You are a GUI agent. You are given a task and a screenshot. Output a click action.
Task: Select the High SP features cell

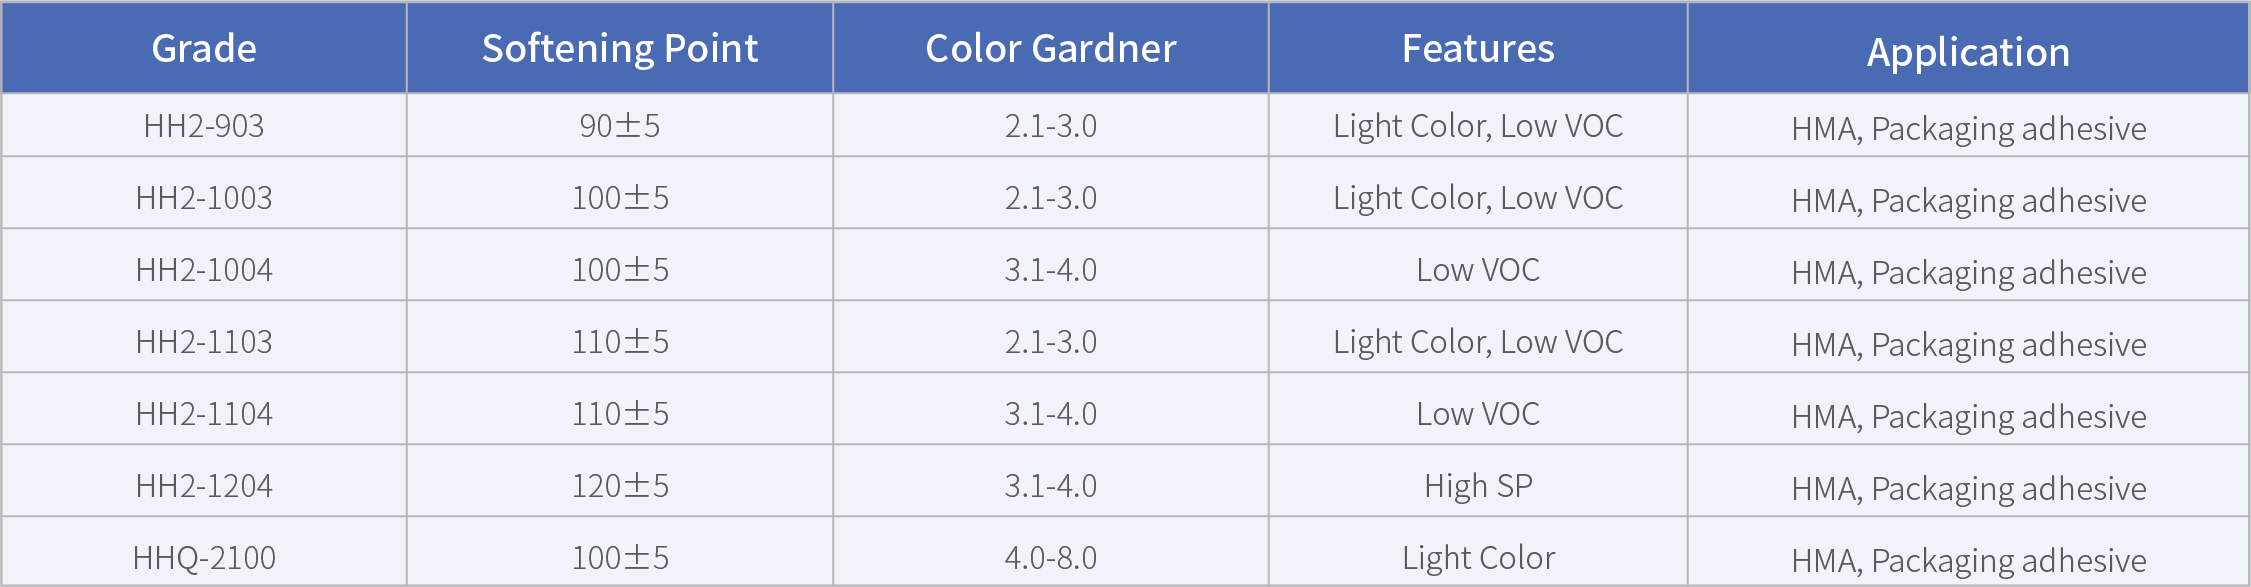pos(1478,486)
